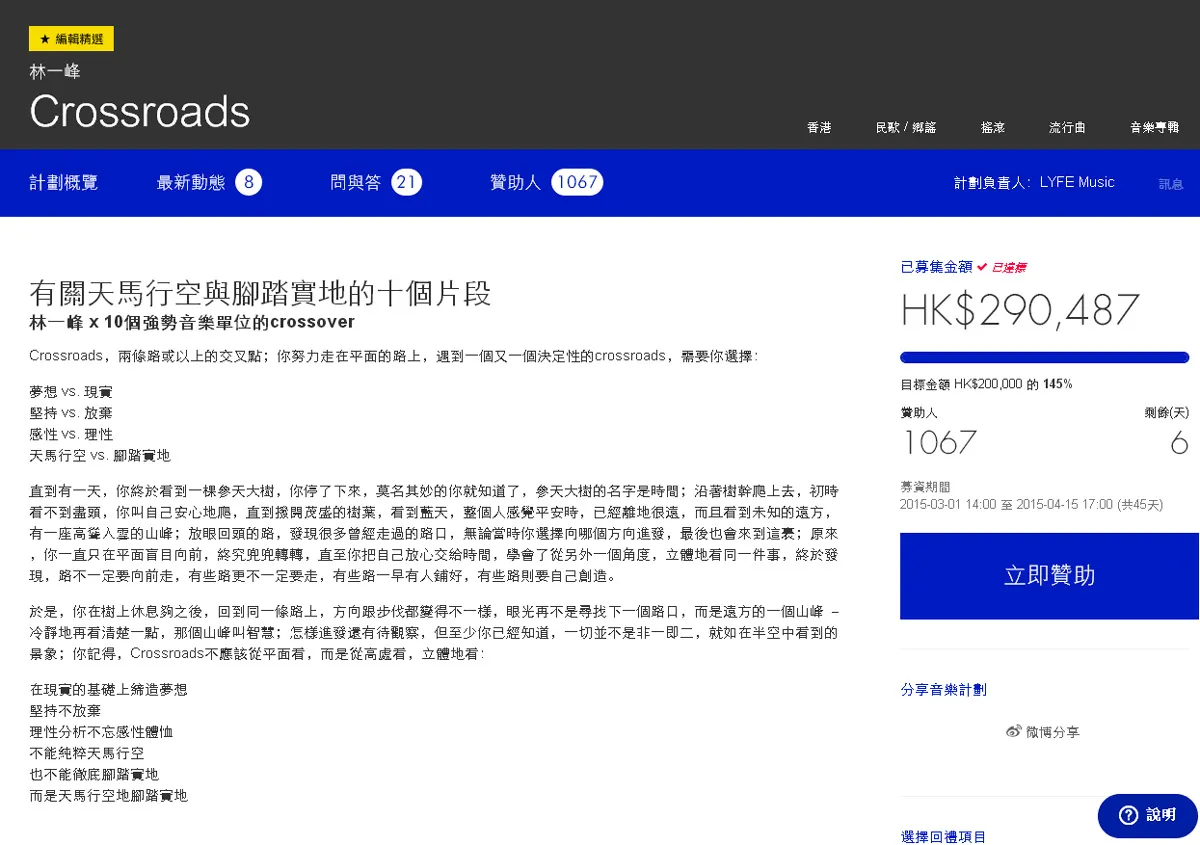Image resolution: width=1200 pixels, height=845 pixels.
Task: Click the line 而是天馬行空地腳踏實地
Action: (x=108, y=796)
